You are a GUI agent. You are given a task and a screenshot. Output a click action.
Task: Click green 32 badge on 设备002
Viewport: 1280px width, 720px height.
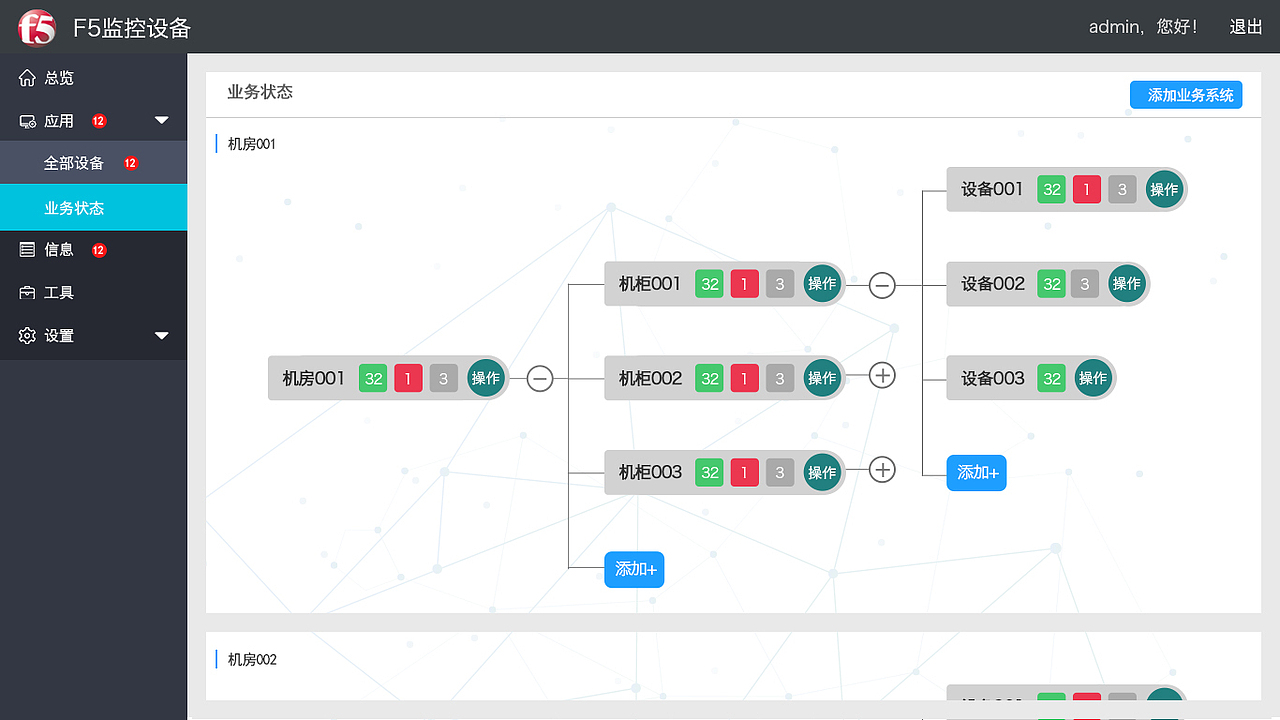pyautogui.click(x=1052, y=284)
